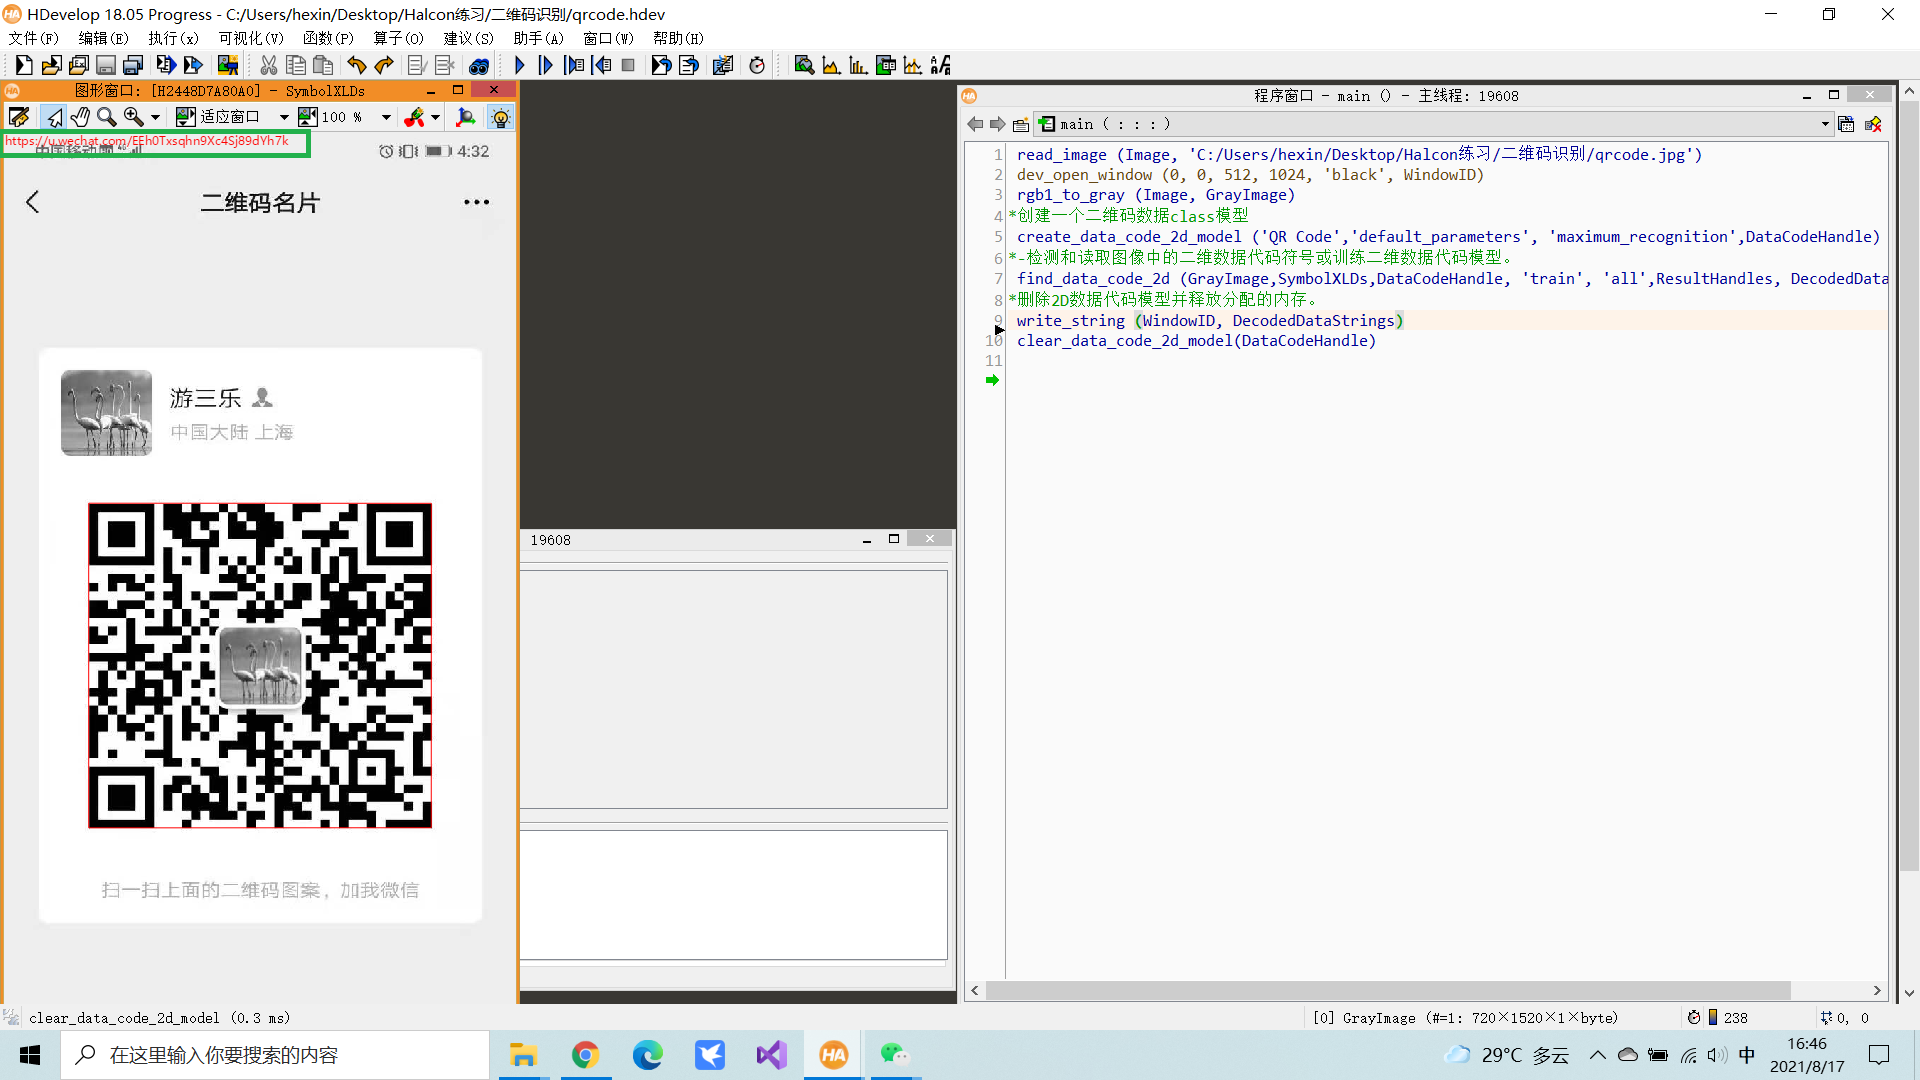Click the Save program floppy icon
This screenshot has height=1080, width=1920.
(105, 66)
